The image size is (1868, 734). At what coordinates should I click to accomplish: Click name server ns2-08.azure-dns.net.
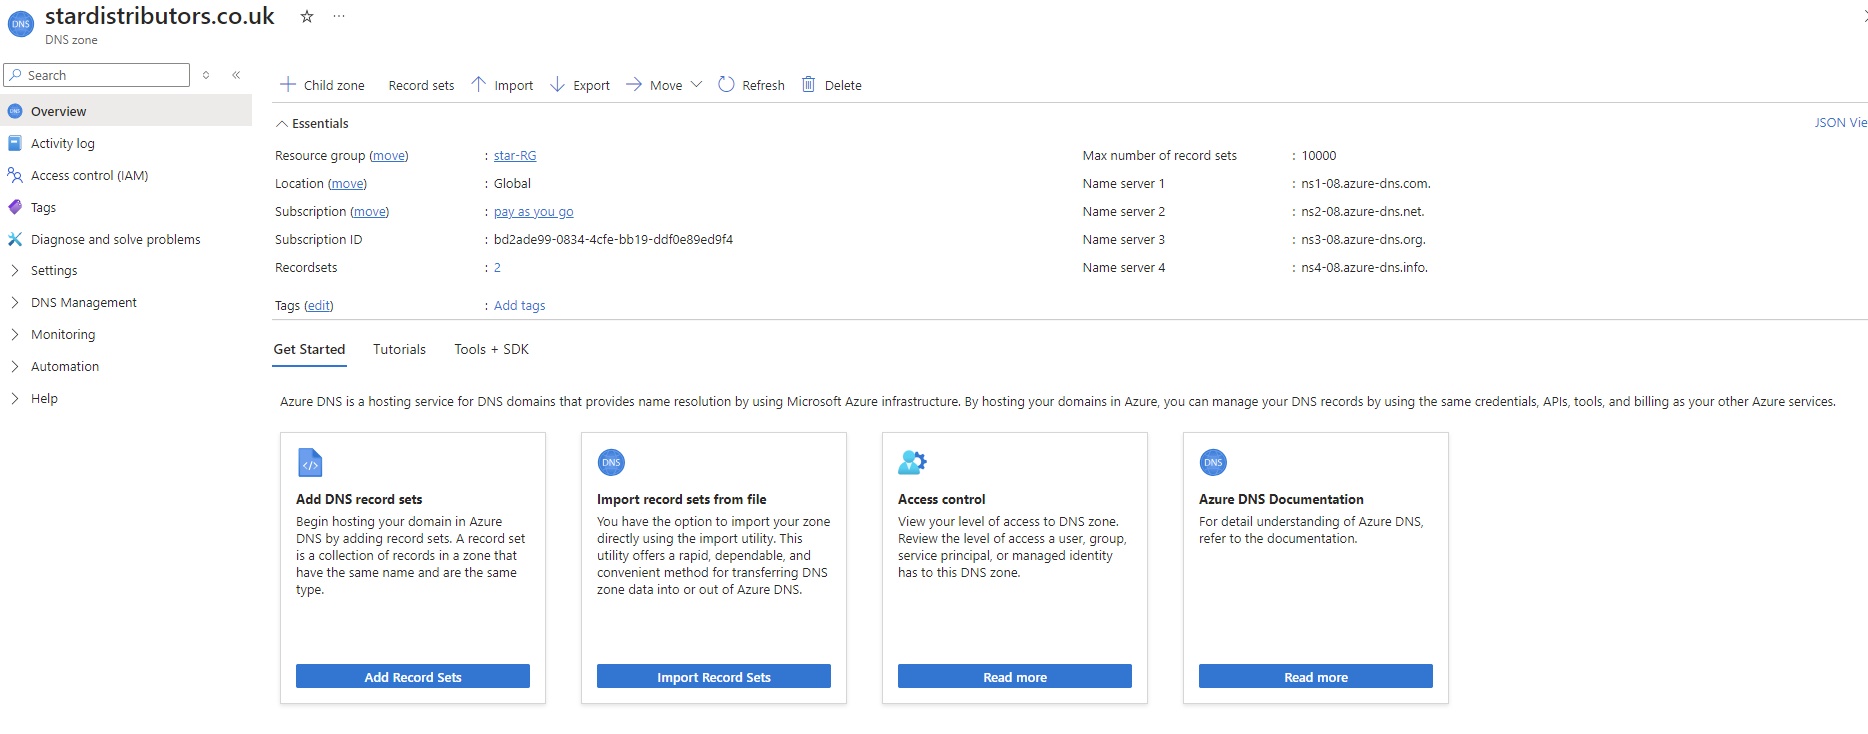[1362, 211]
